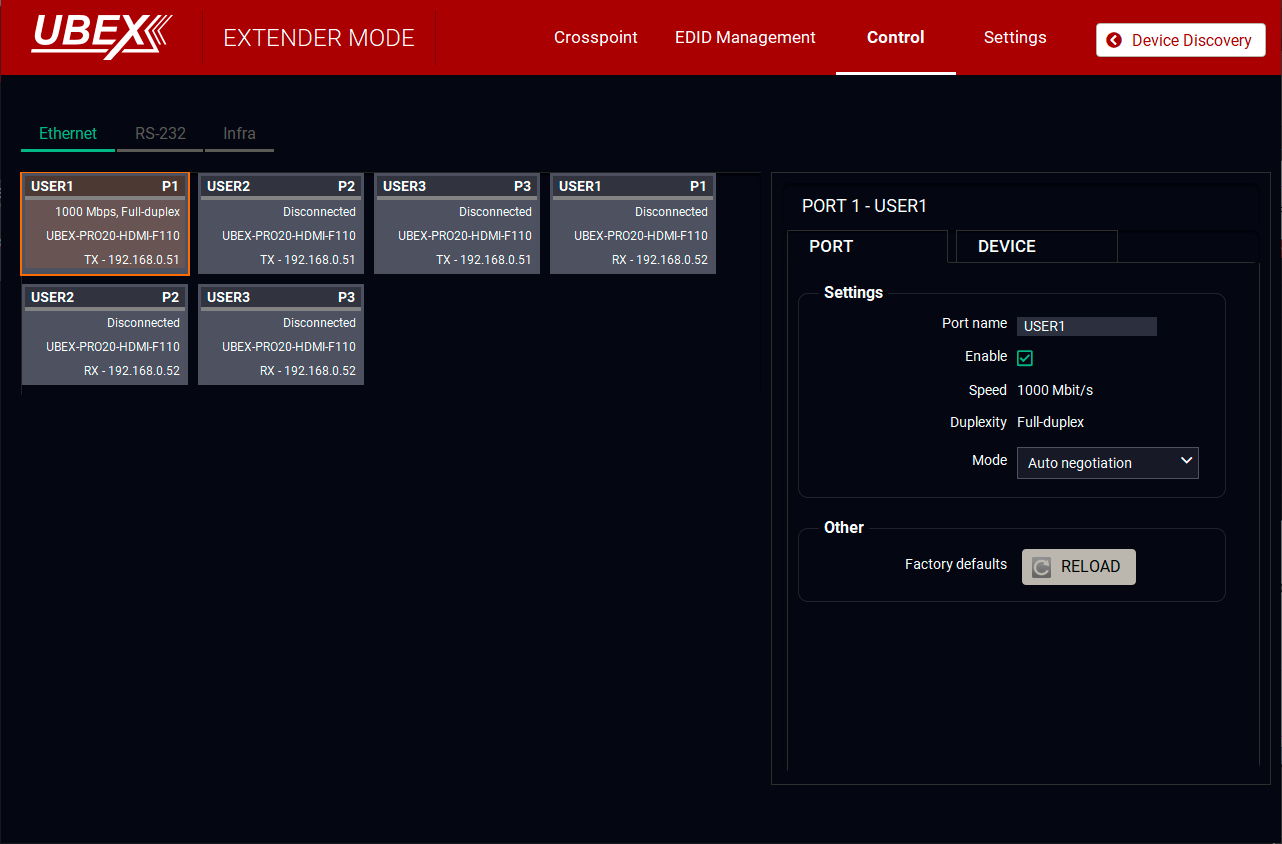Open the DEVICE tab in port panel
1282x844 pixels.
1006,247
